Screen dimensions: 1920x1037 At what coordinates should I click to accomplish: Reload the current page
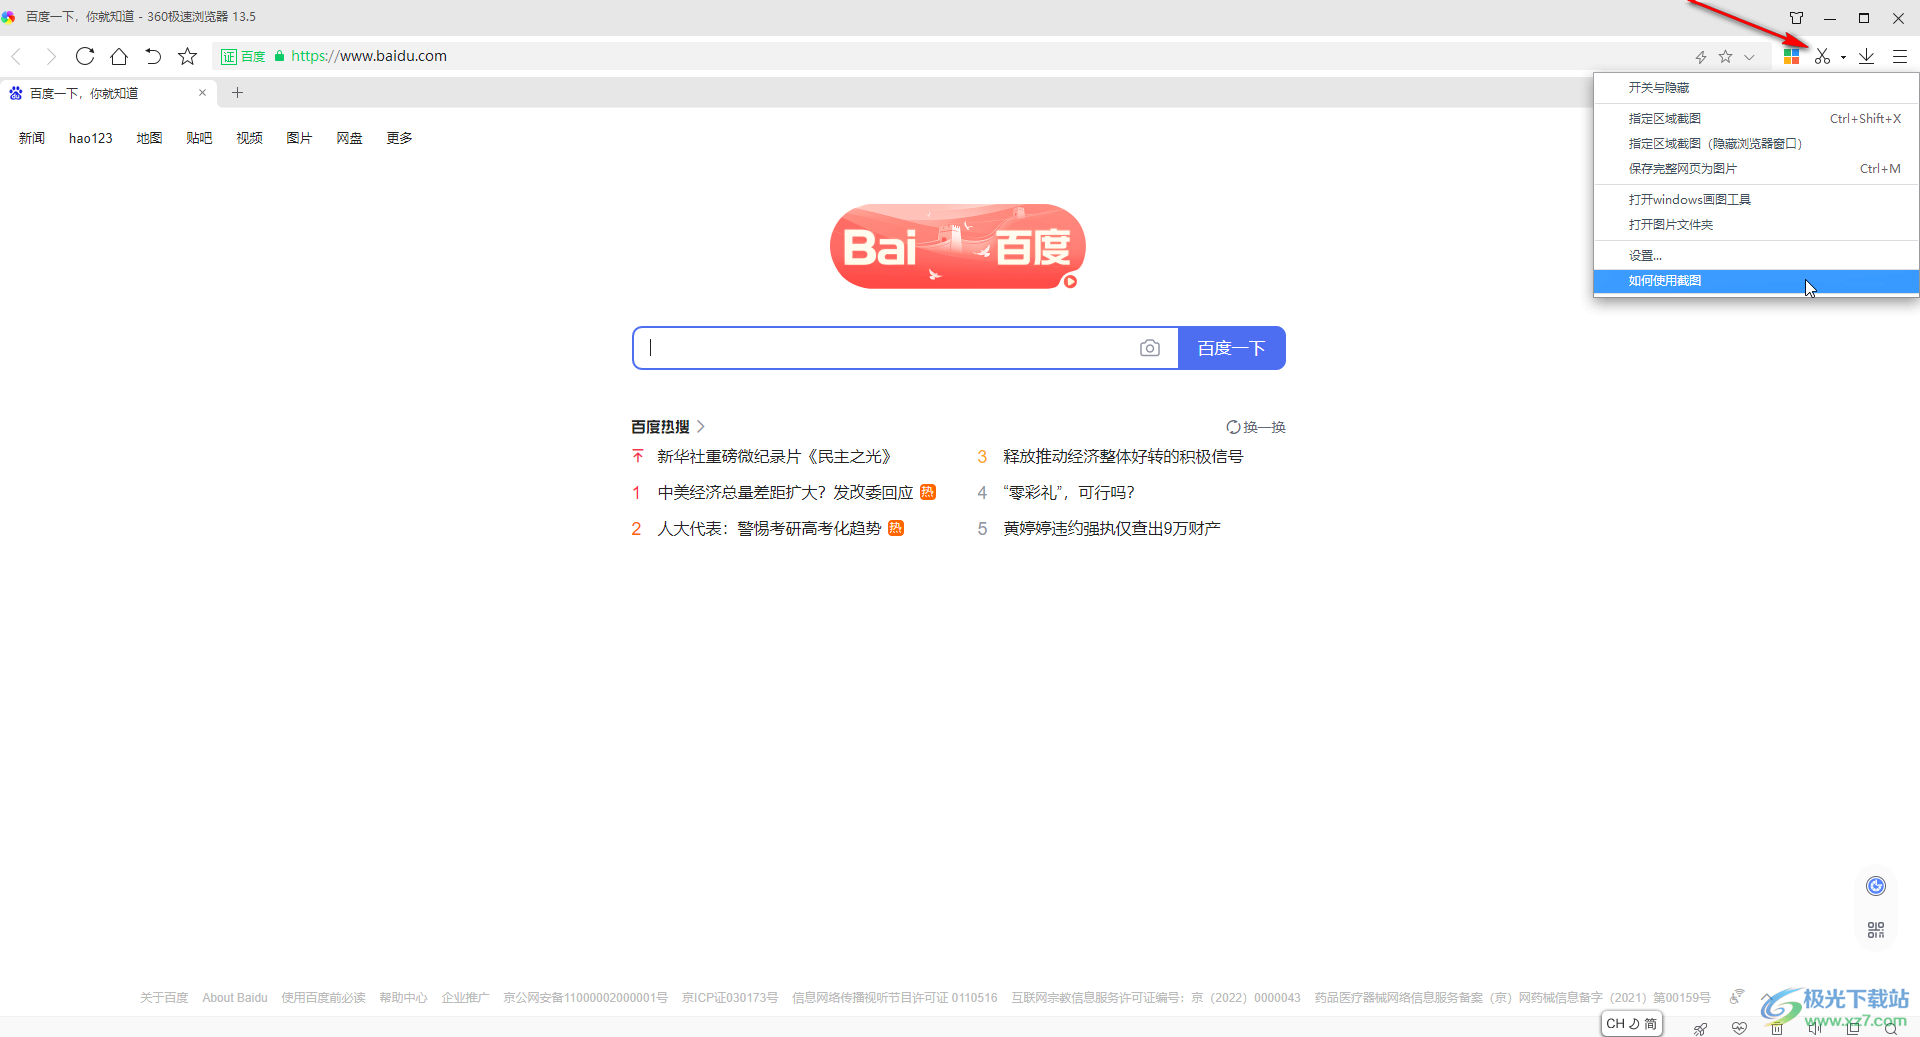85,56
